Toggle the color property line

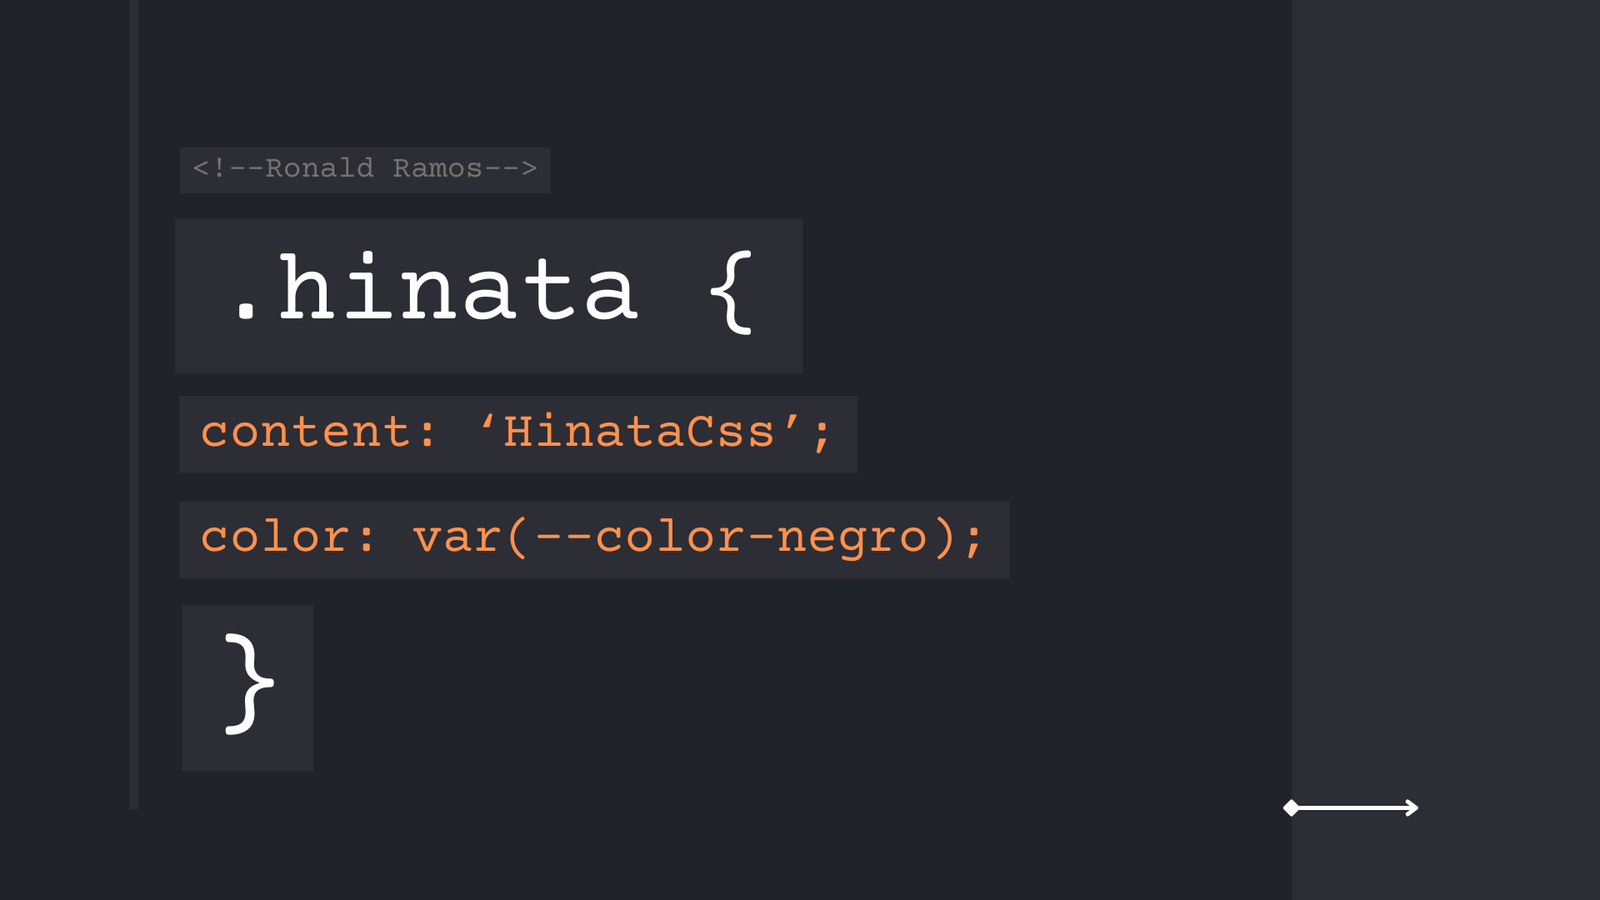(x=592, y=538)
